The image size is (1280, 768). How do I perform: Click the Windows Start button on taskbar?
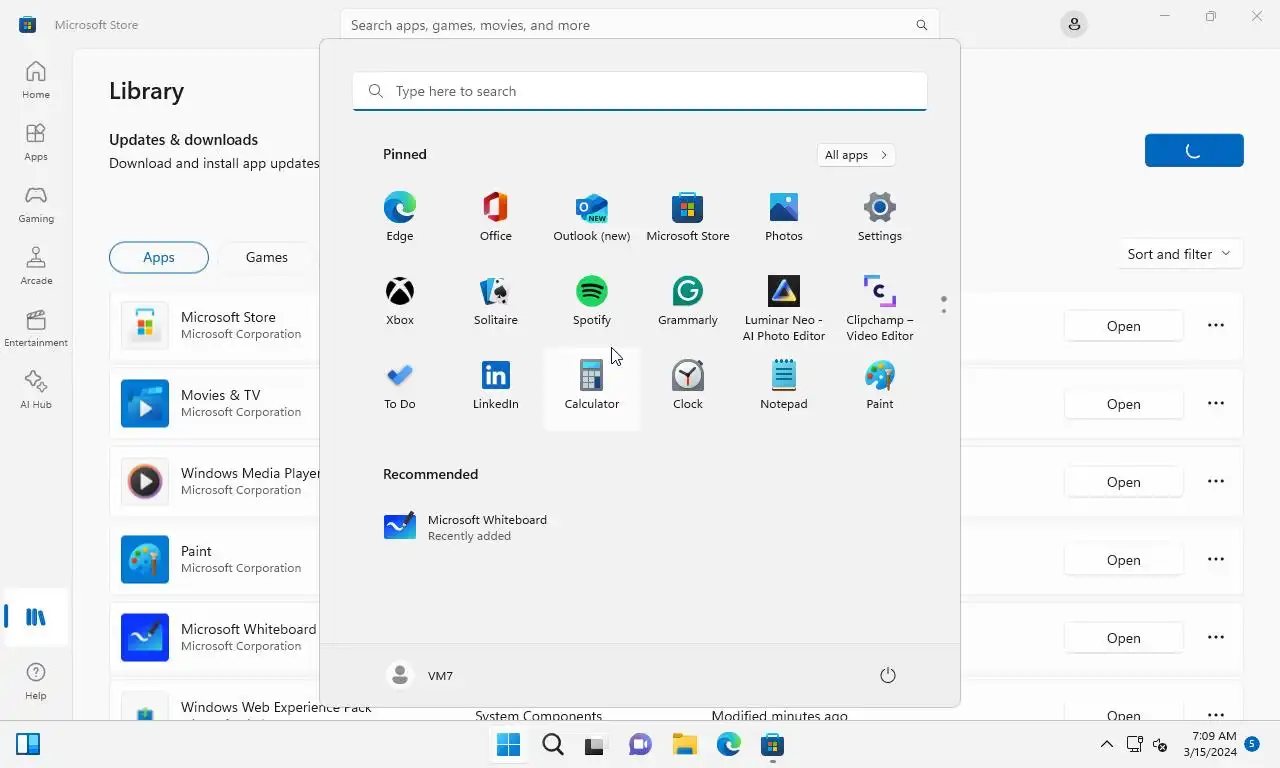coord(509,745)
